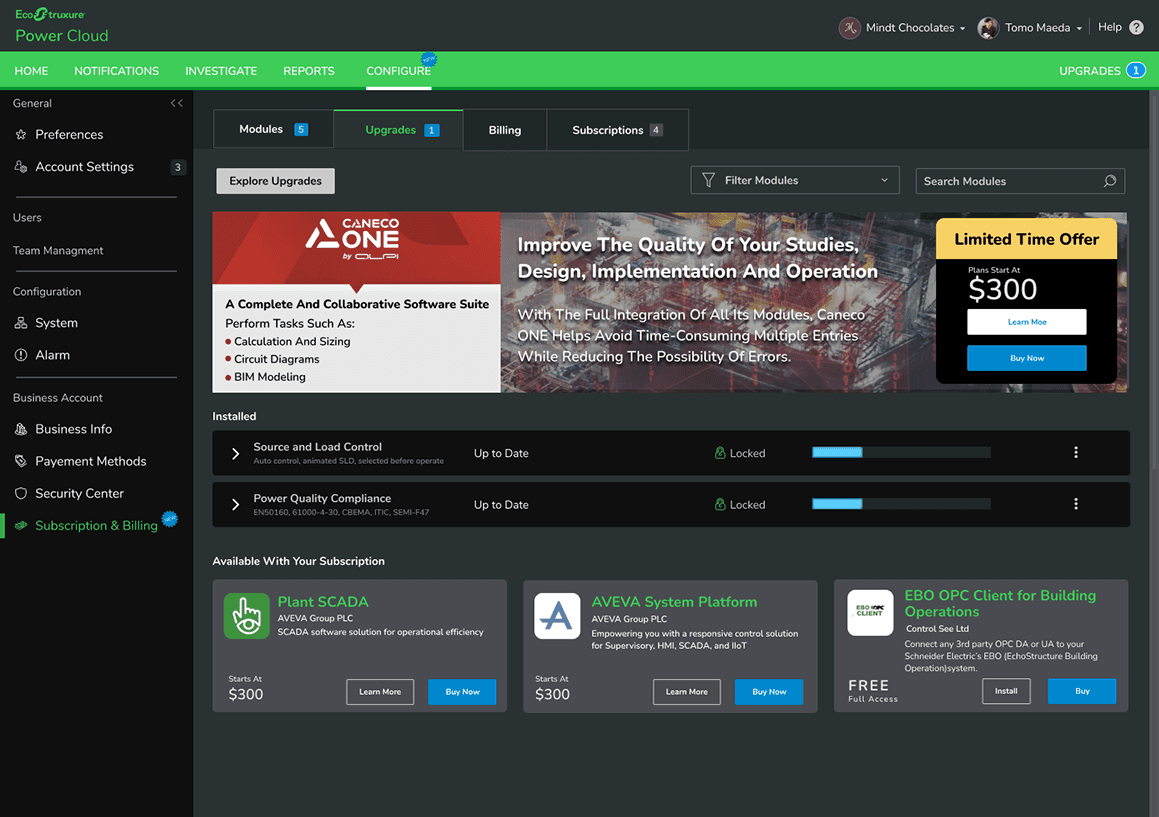The width and height of the screenshot is (1159, 817).
Task: Click the Payement Methods tag icon
Action: 21,461
